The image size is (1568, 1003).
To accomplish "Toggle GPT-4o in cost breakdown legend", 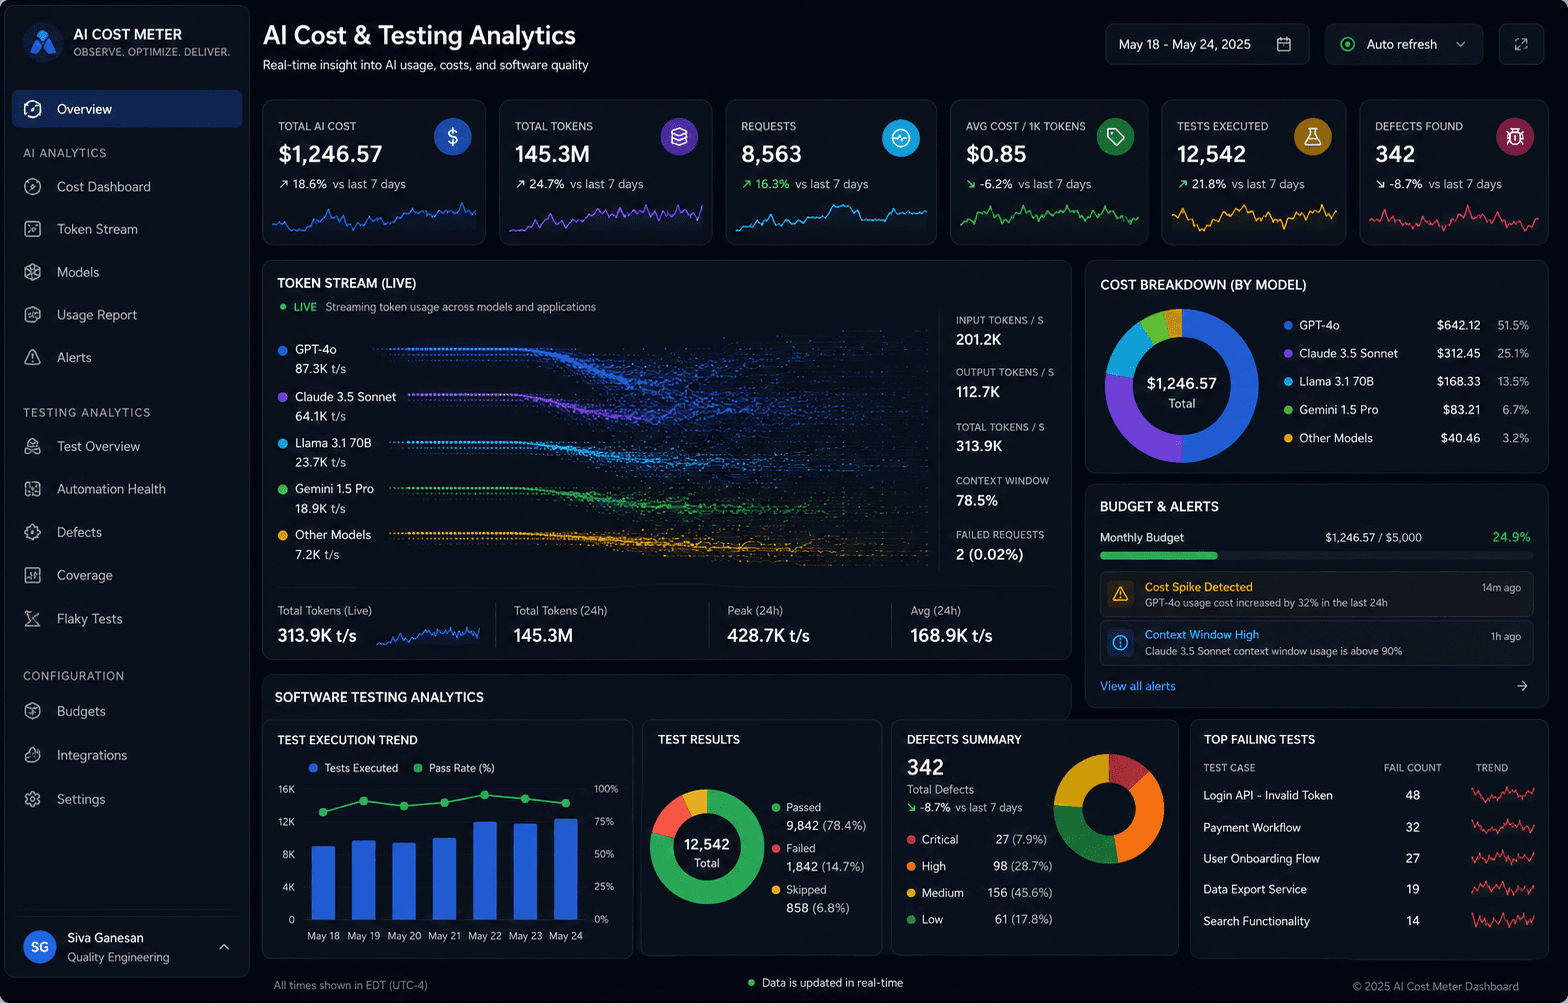I will (1311, 325).
